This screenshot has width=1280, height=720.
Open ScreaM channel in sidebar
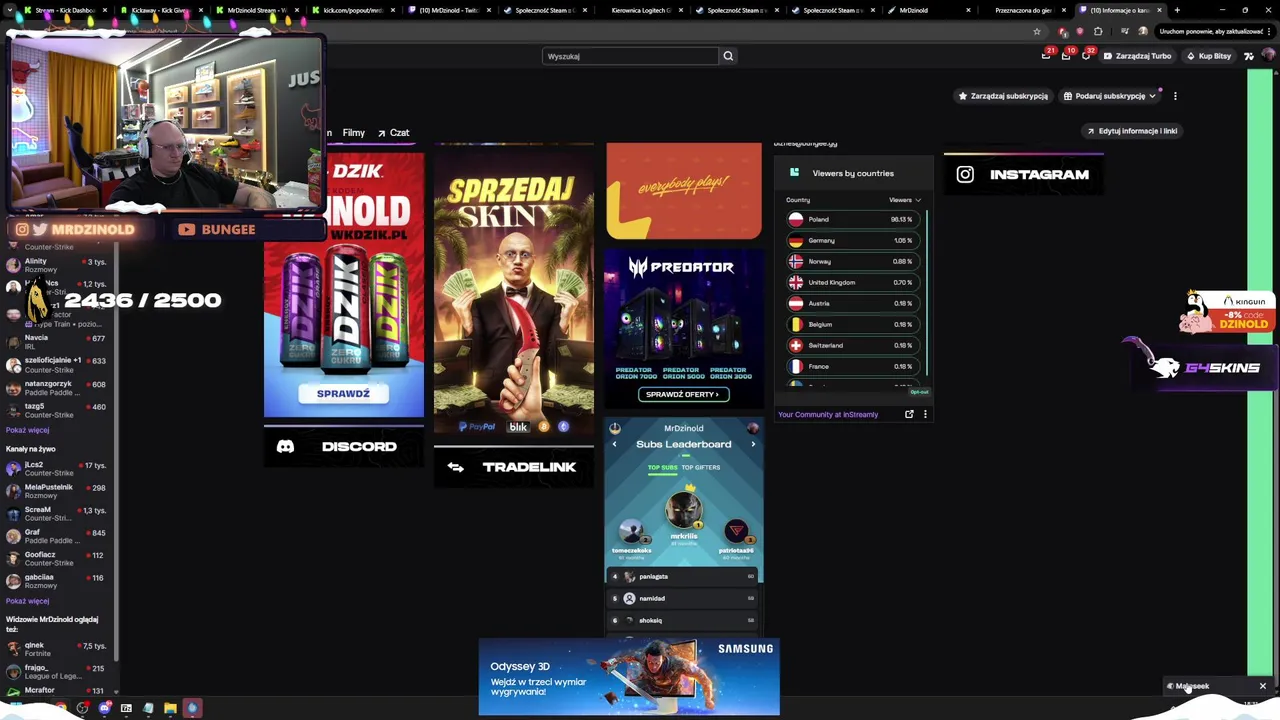tap(58, 514)
